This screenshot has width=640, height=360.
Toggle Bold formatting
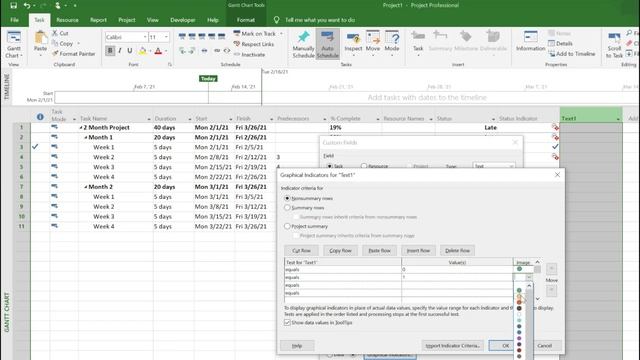pos(110,51)
